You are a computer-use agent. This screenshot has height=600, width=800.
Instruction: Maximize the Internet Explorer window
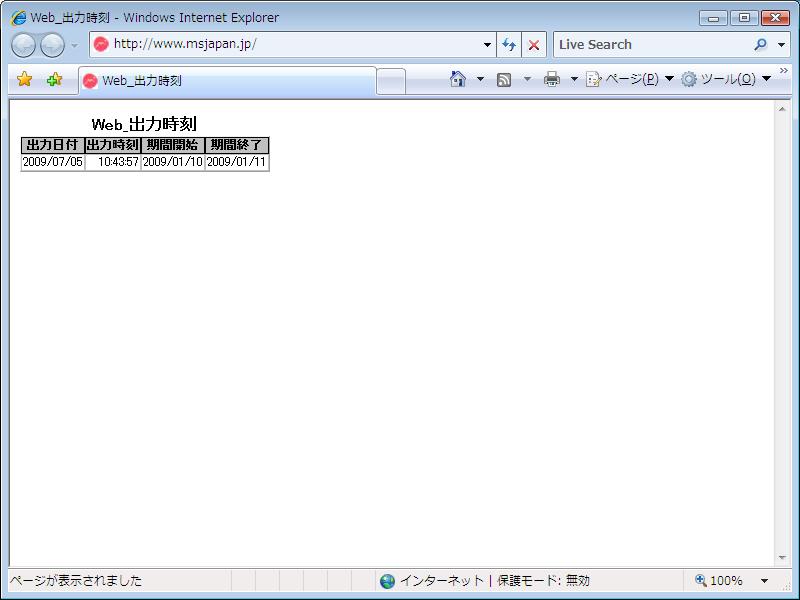(744, 18)
